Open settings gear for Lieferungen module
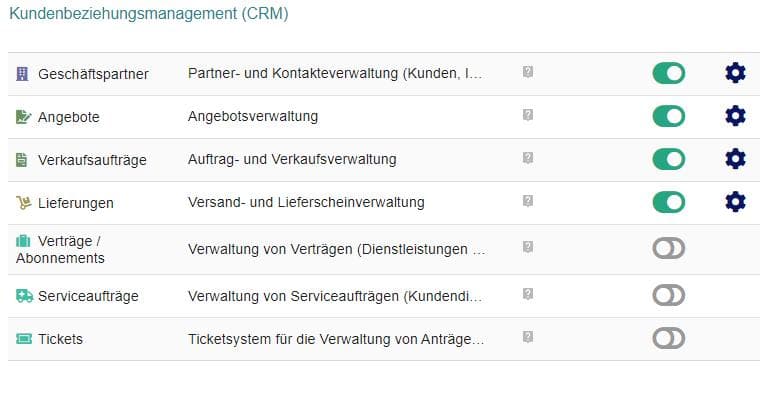768x409 pixels. pyautogui.click(x=735, y=202)
